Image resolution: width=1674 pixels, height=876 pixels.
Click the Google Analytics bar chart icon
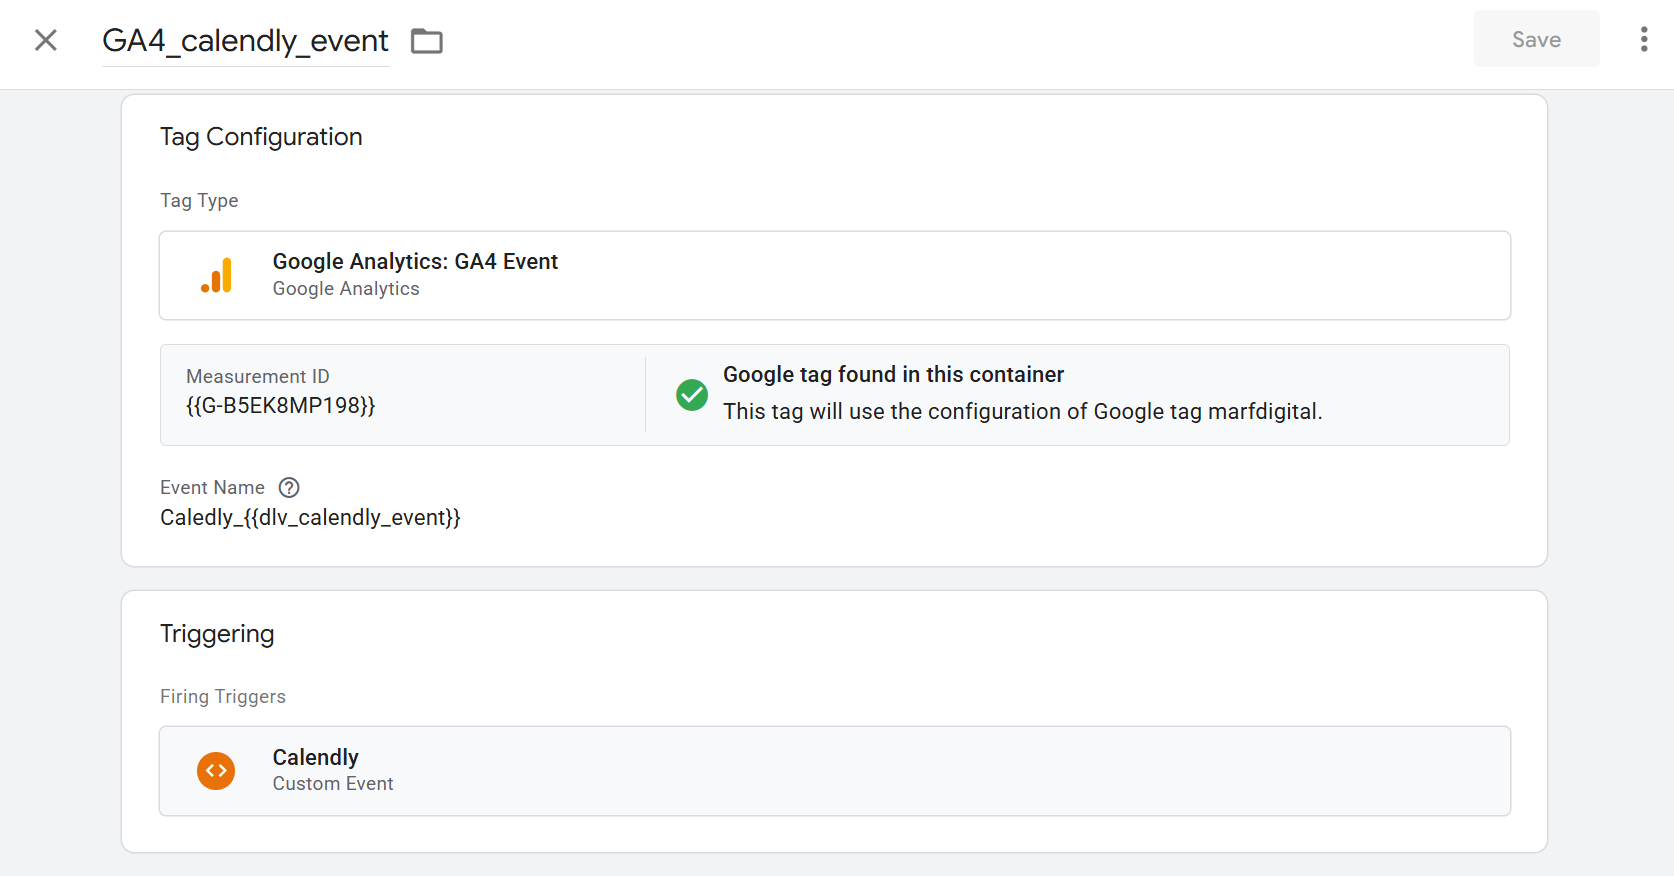click(x=217, y=275)
